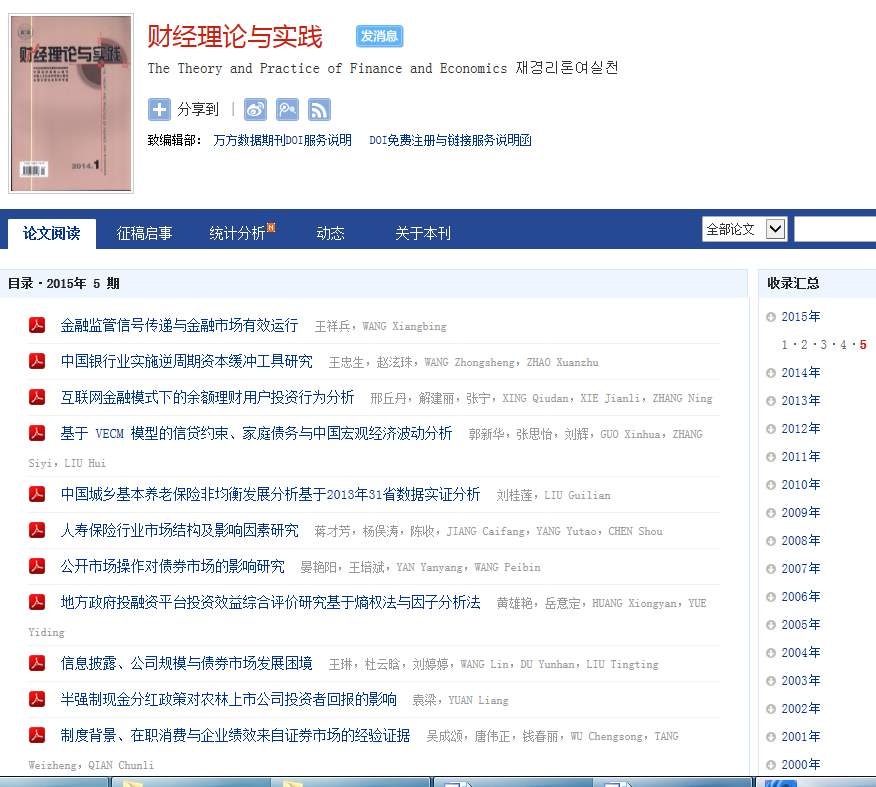Expand the 2014年 archive year
The image size is (876, 787).
pyautogui.click(x=800, y=373)
